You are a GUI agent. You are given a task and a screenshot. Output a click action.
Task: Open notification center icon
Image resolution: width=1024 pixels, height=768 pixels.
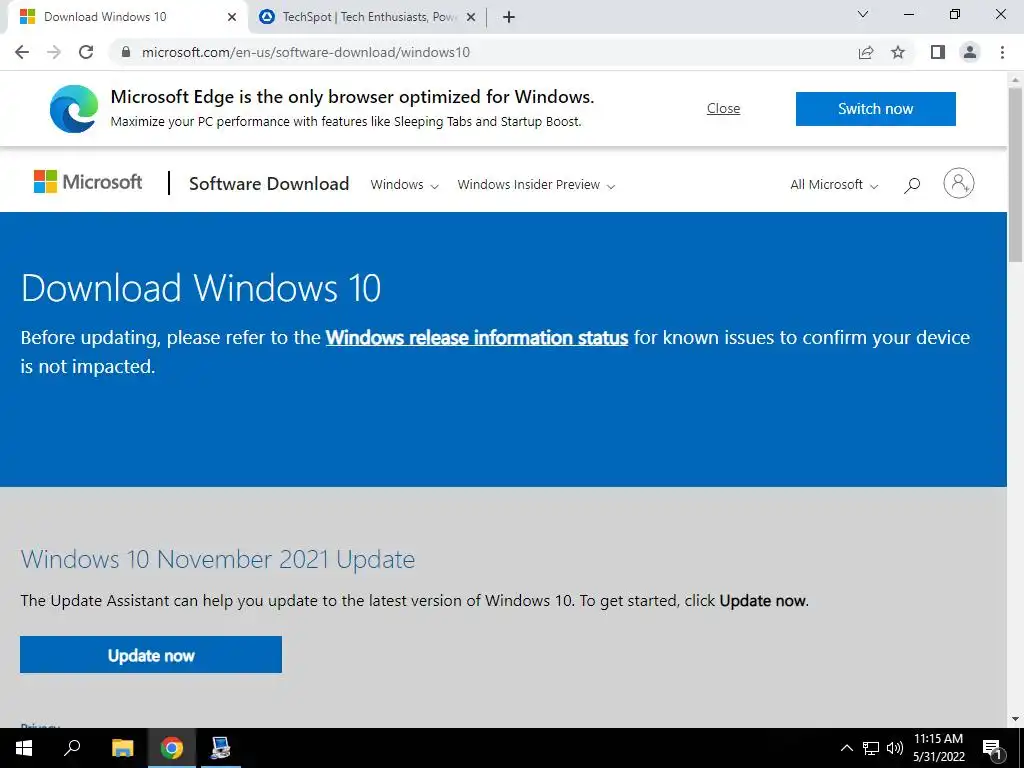(x=993, y=748)
